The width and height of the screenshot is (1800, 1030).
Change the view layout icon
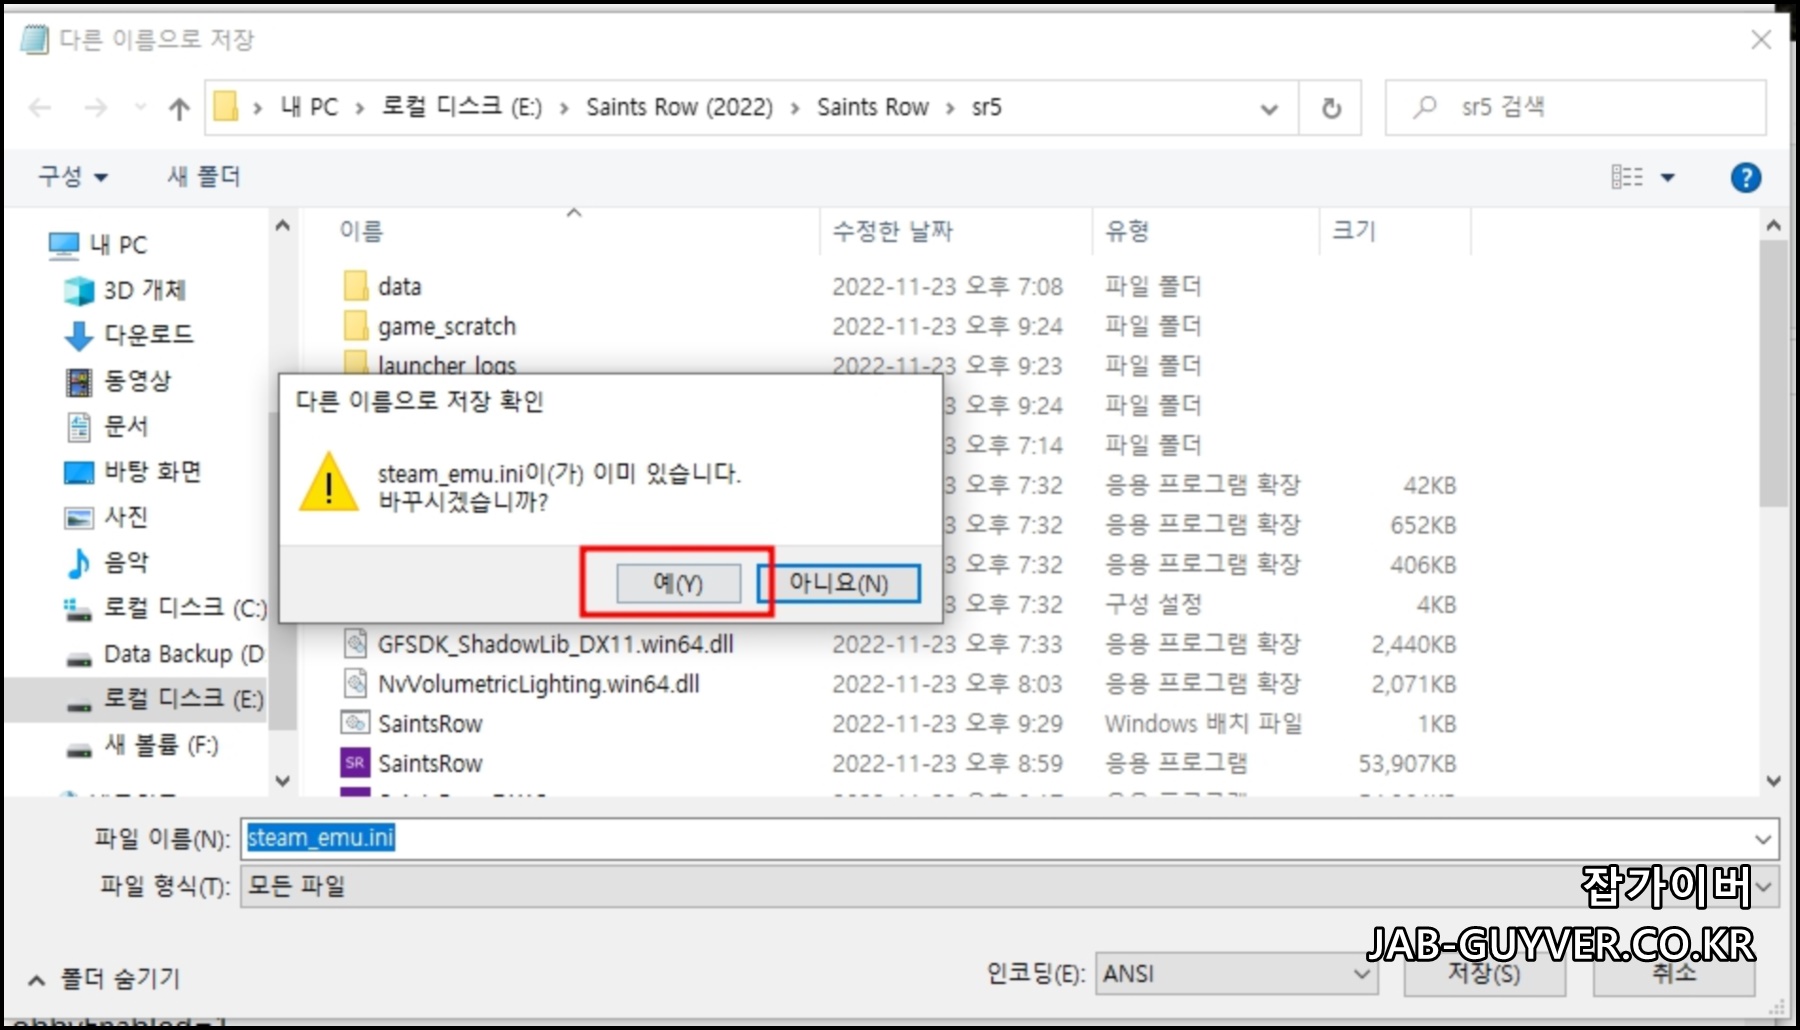tap(1627, 177)
